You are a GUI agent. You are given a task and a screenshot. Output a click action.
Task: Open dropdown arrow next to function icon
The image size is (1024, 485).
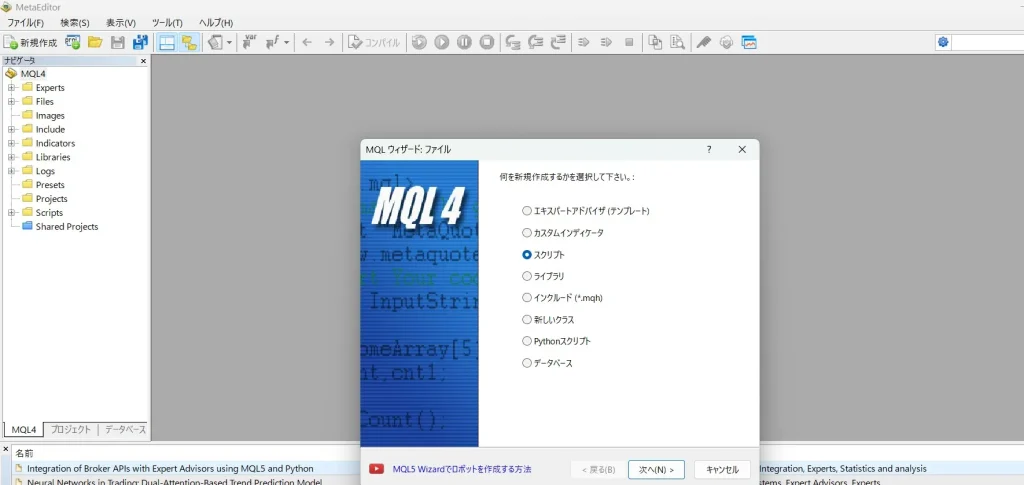coord(287,42)
